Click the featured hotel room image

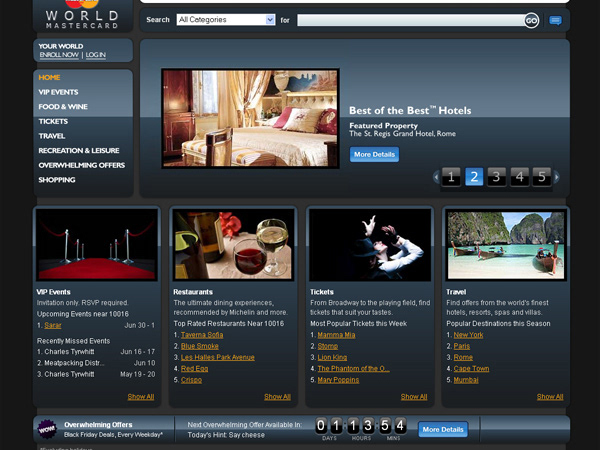(250, 118)
